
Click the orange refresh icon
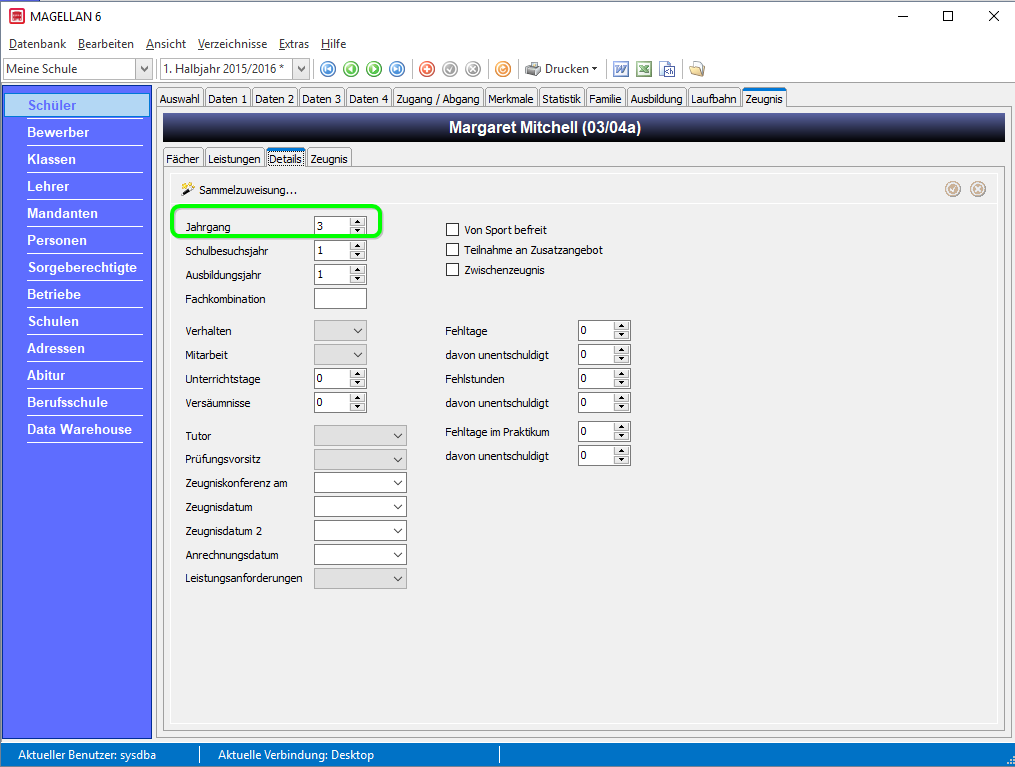[503, 69]
